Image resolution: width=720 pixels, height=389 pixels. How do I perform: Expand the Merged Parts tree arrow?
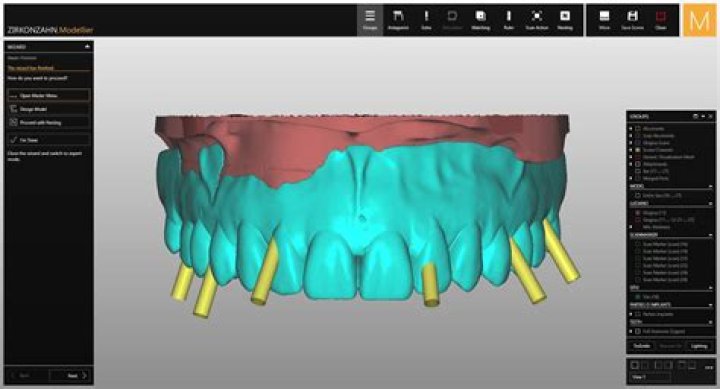pos(631,178)
